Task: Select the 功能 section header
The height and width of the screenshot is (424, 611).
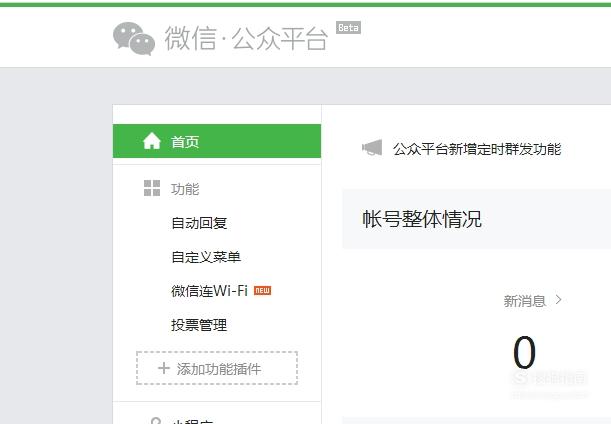Action: click(x=185, y=189)
